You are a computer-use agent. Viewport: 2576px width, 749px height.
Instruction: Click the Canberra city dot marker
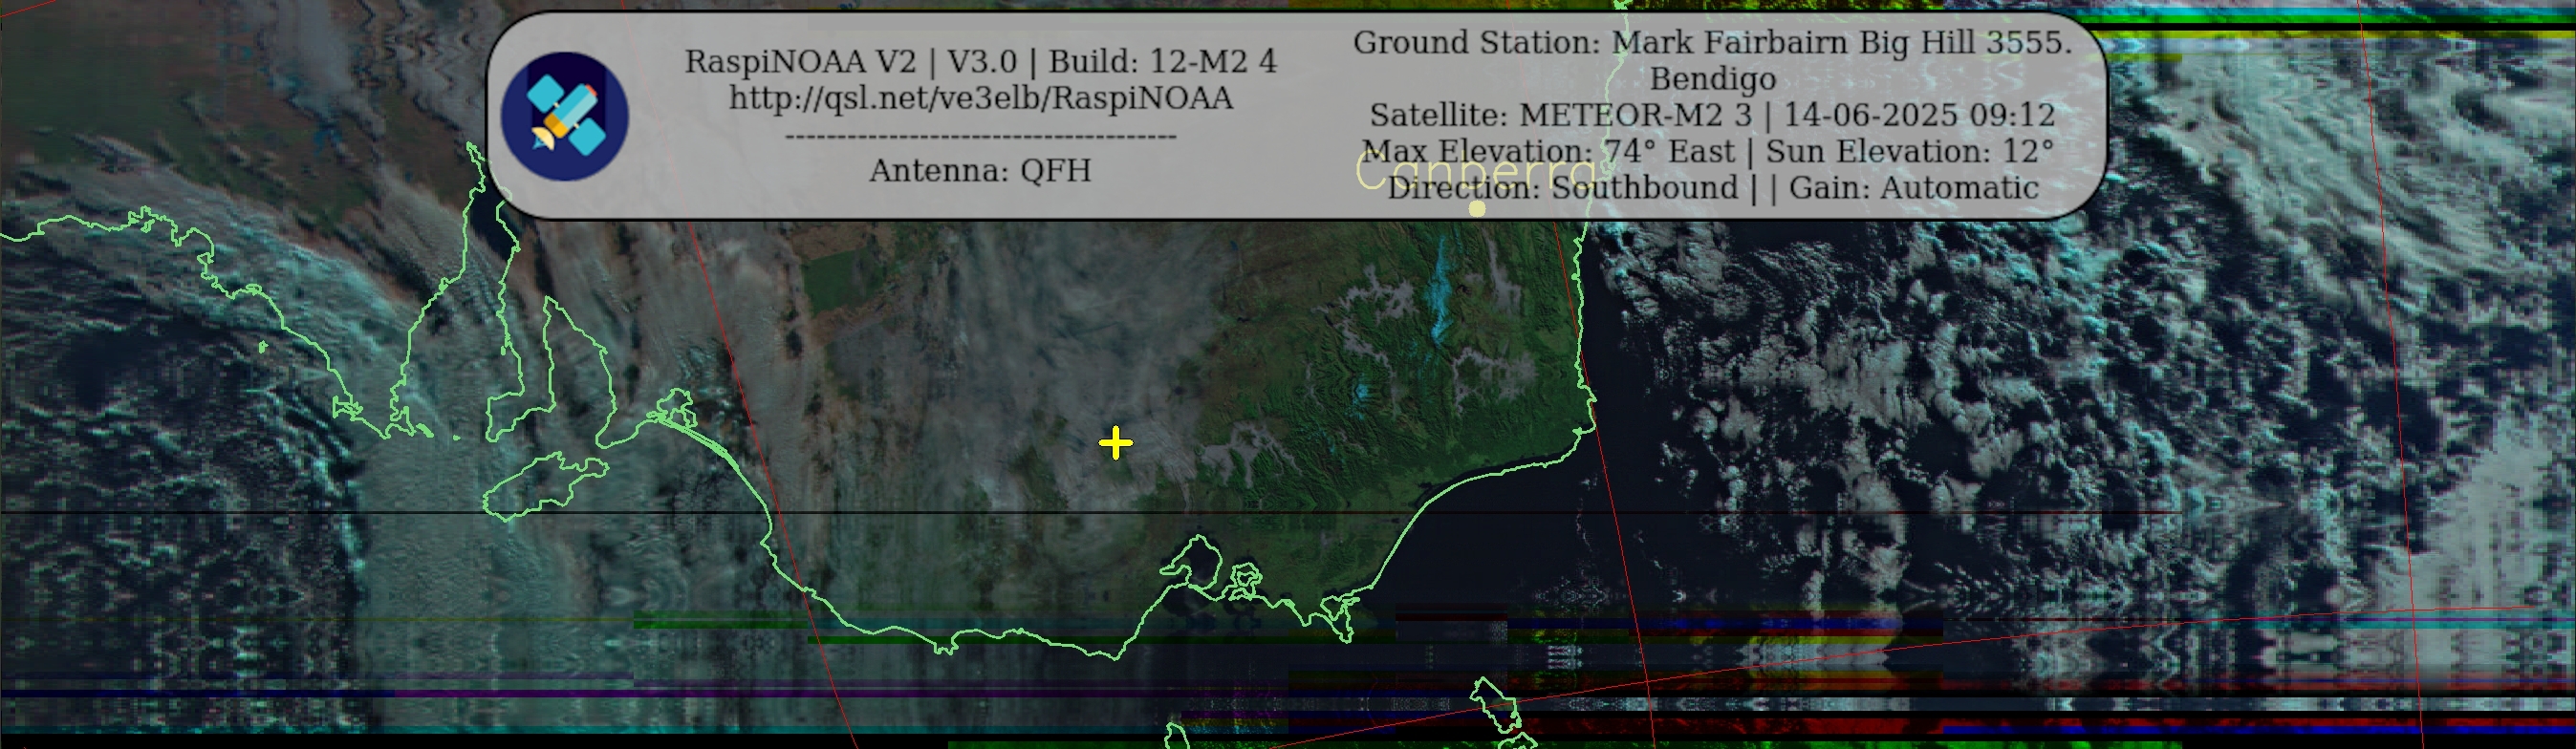[1477, 209]
